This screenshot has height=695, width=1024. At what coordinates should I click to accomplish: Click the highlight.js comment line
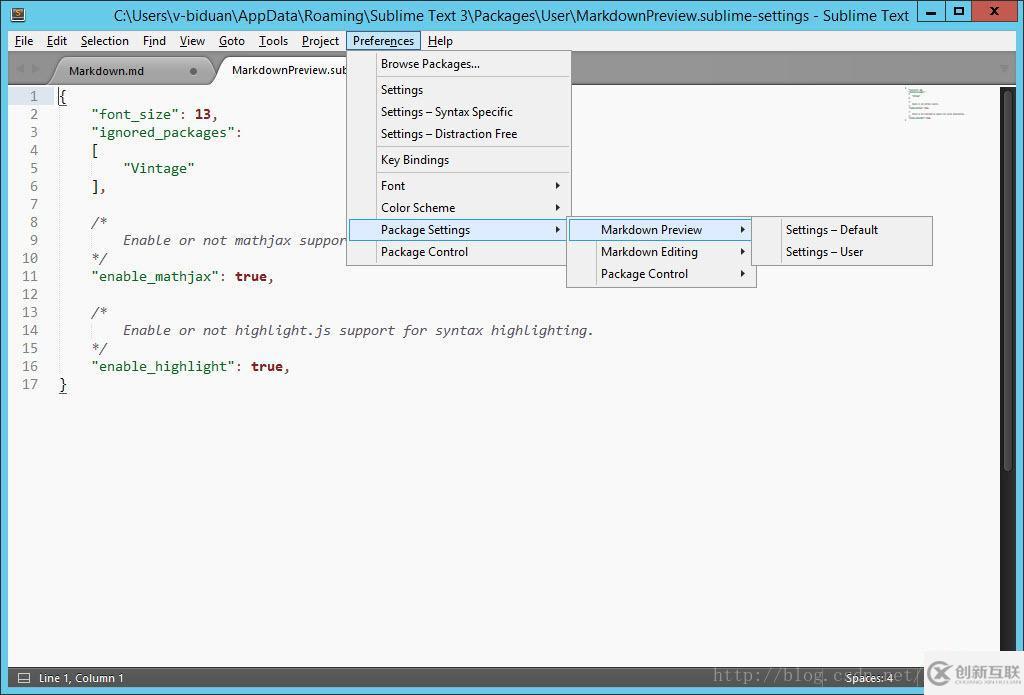[358, 331]
